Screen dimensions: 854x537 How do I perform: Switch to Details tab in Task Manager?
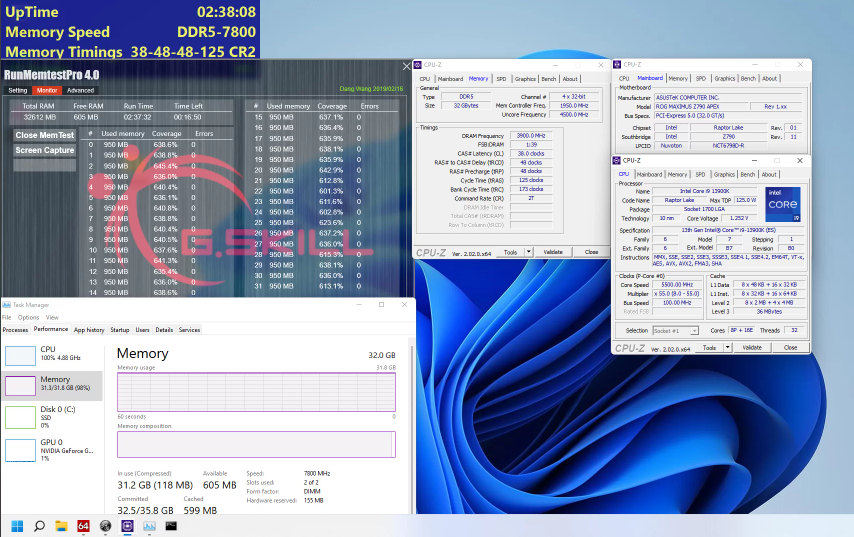tap(164, 330)
